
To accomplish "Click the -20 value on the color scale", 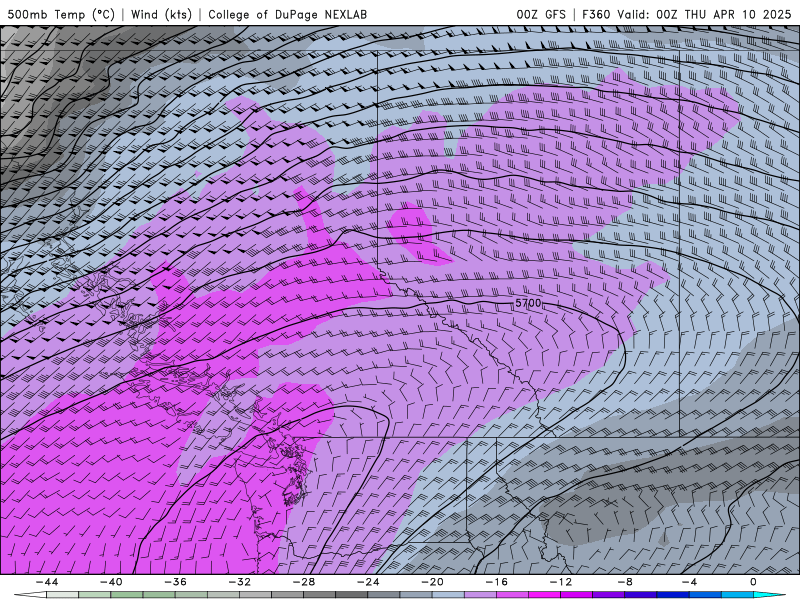I will pos(432,582).
